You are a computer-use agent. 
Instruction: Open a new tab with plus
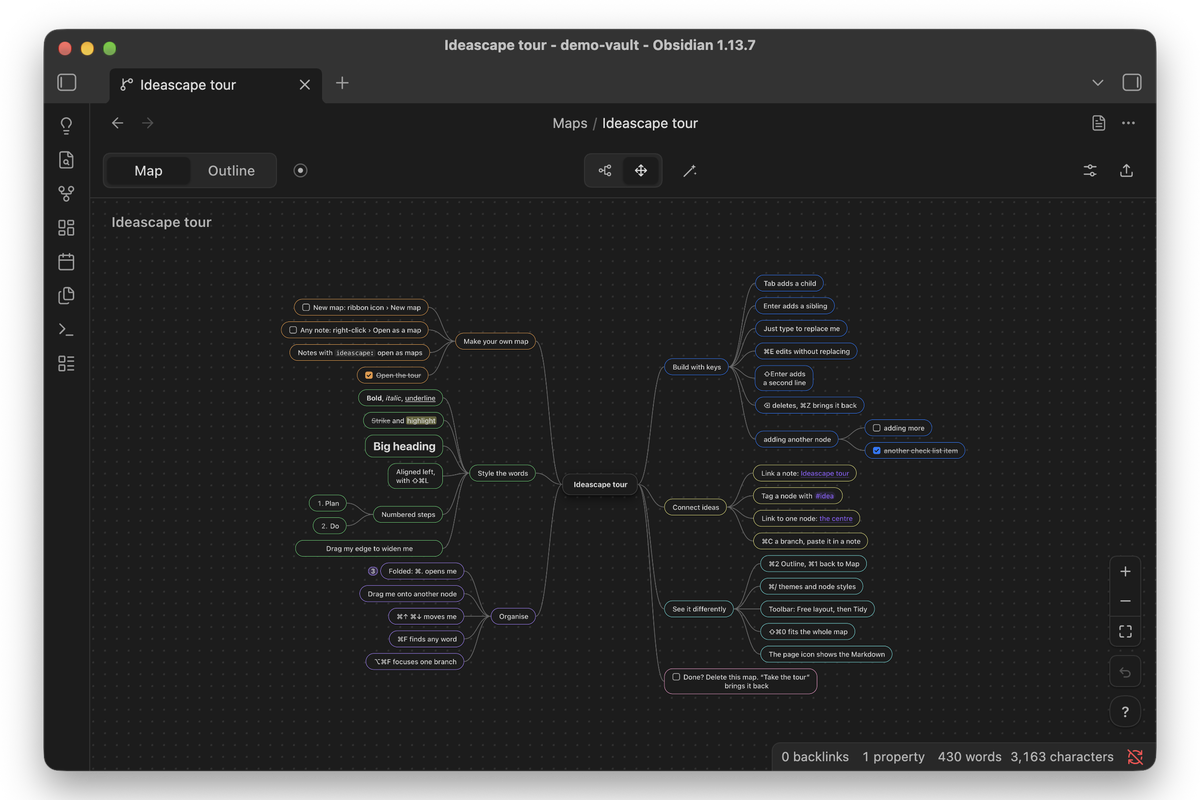pyautogui.click(x=342, y=83)
